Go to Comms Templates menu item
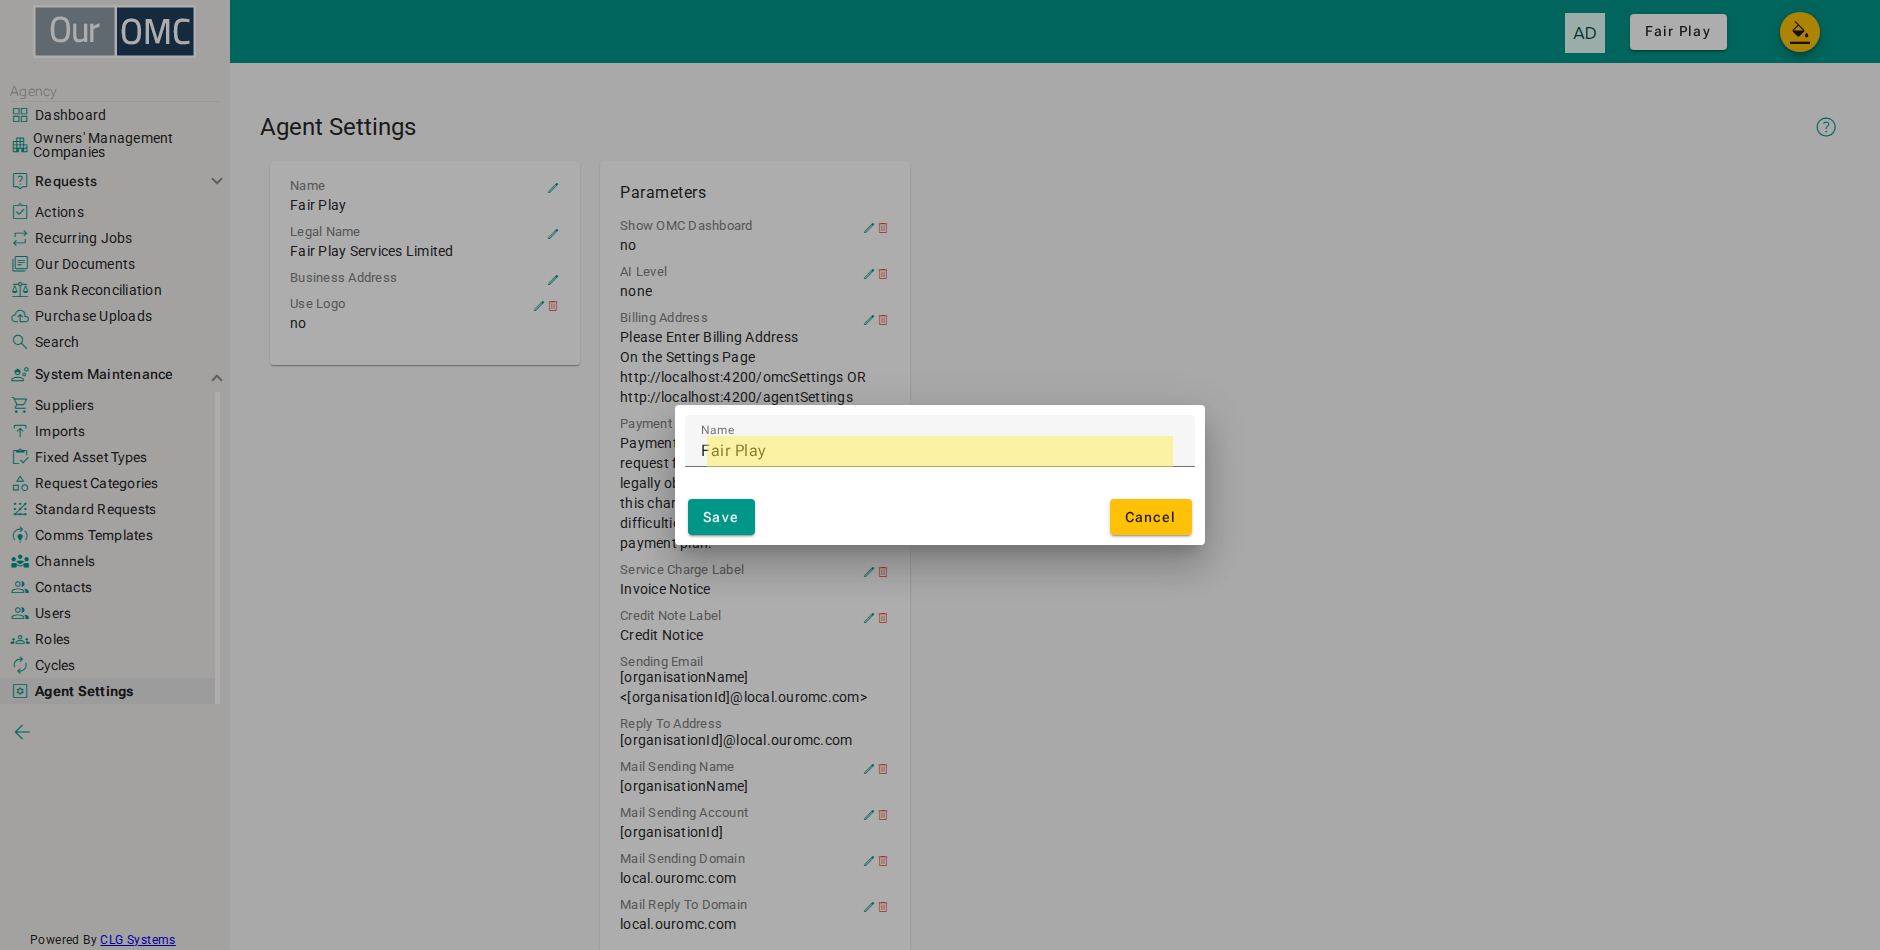 click(x=94, y=535)
